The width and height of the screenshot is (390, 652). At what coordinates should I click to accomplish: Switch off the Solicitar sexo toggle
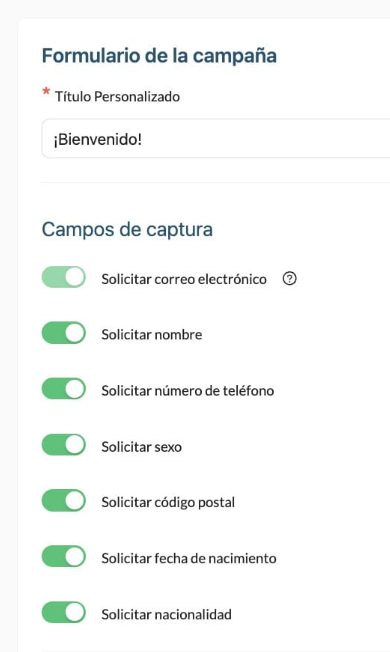(64, 445)
